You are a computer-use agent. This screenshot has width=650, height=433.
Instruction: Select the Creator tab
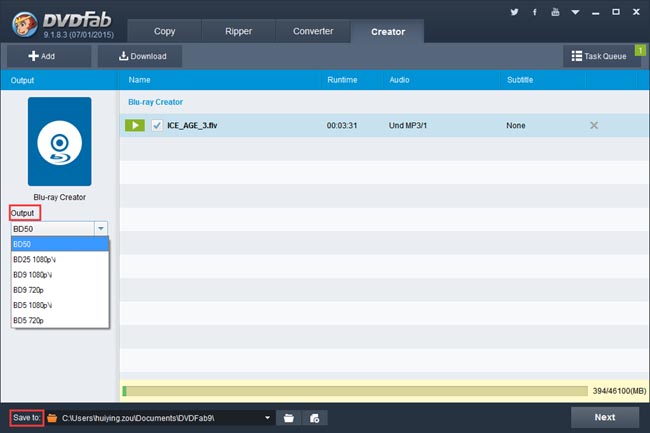(x=388, y=31)
